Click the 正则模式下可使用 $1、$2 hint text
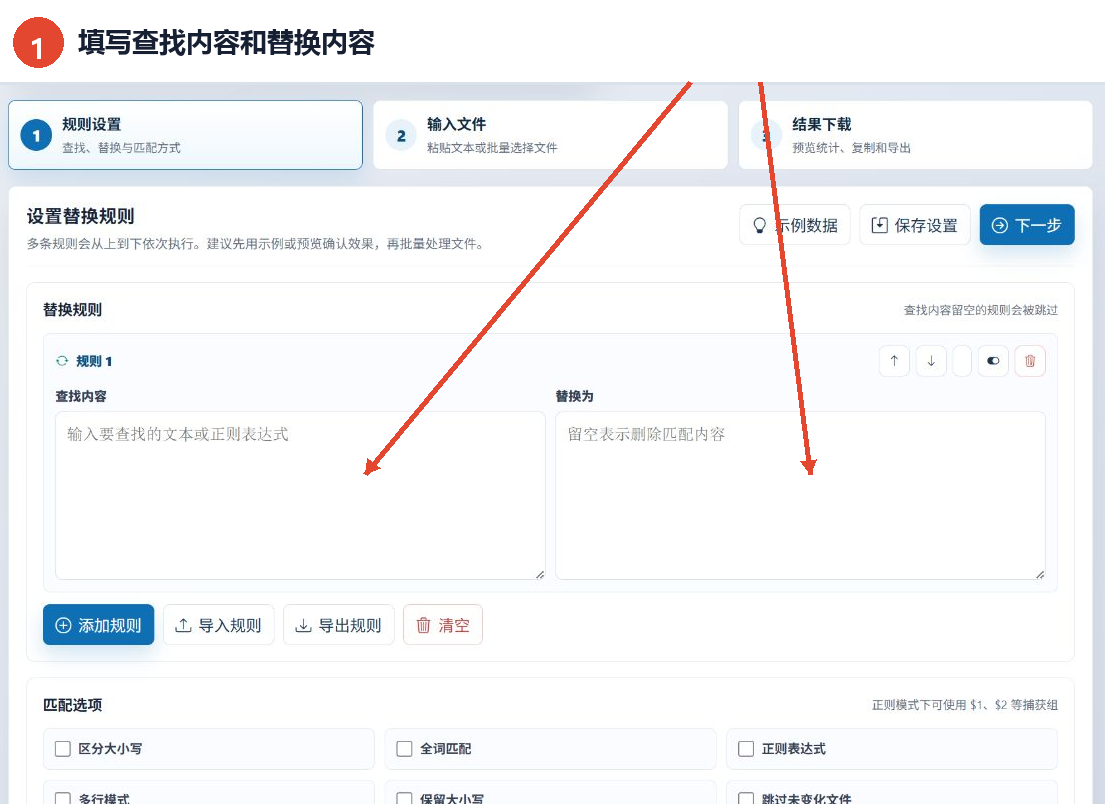Image resolution: width=1105 pixels, height=804 pixels. click(965, 705)
